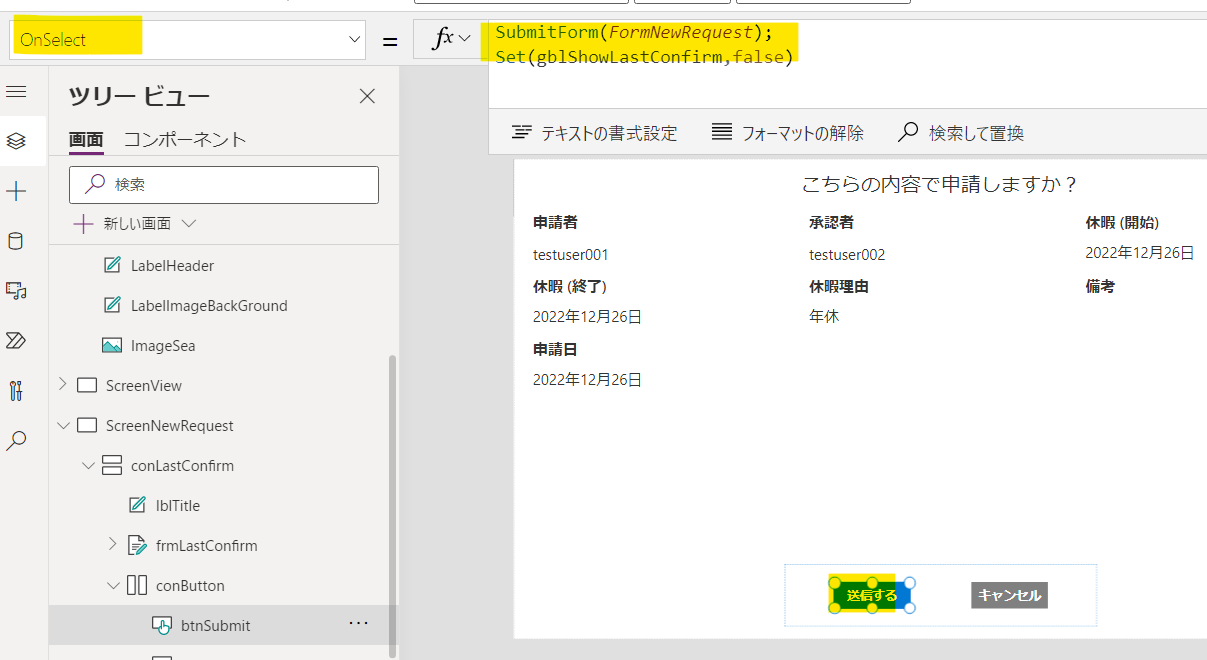This screenshot has width=1207, height=660.
Task: Select the 申請者 field label
Action: [x=555, y=223]
